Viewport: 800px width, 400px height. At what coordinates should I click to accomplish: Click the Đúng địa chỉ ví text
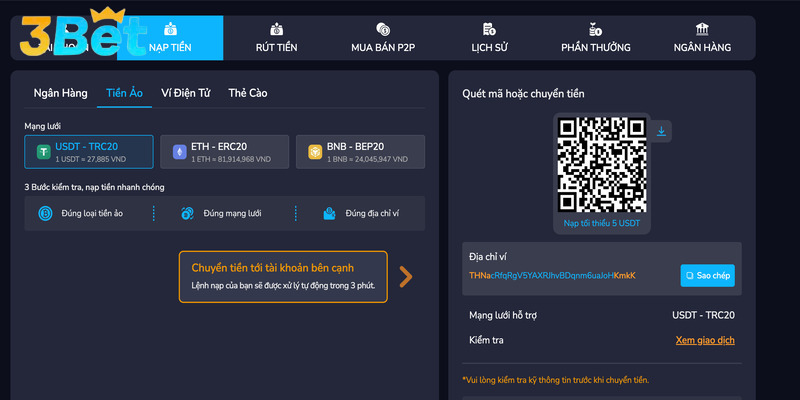[372, 214]
